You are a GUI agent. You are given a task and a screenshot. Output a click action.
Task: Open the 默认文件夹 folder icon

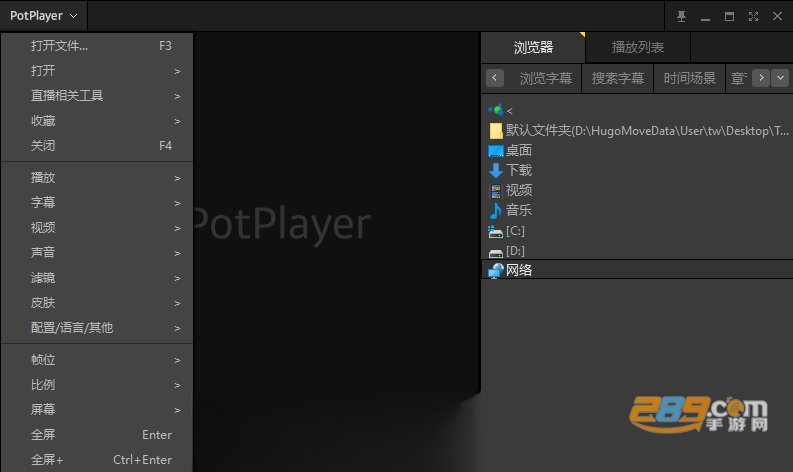click(496, 131)
